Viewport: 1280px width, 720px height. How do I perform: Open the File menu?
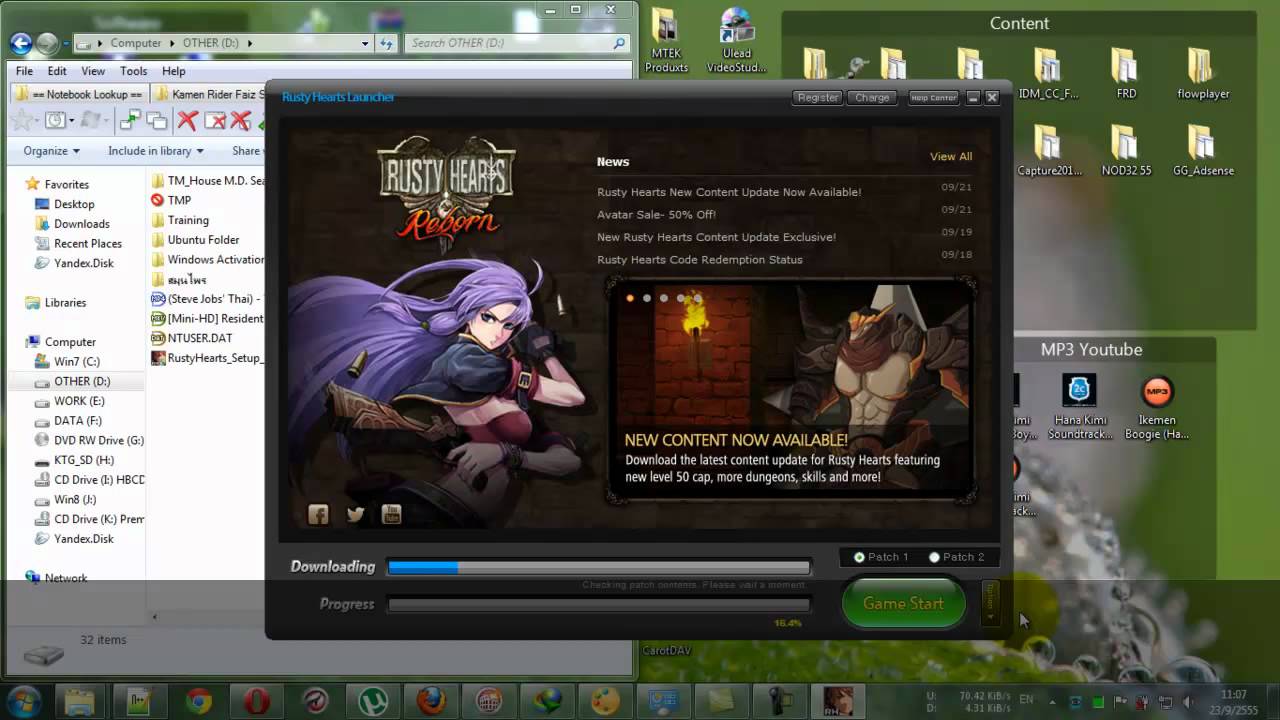click(24, 71)
